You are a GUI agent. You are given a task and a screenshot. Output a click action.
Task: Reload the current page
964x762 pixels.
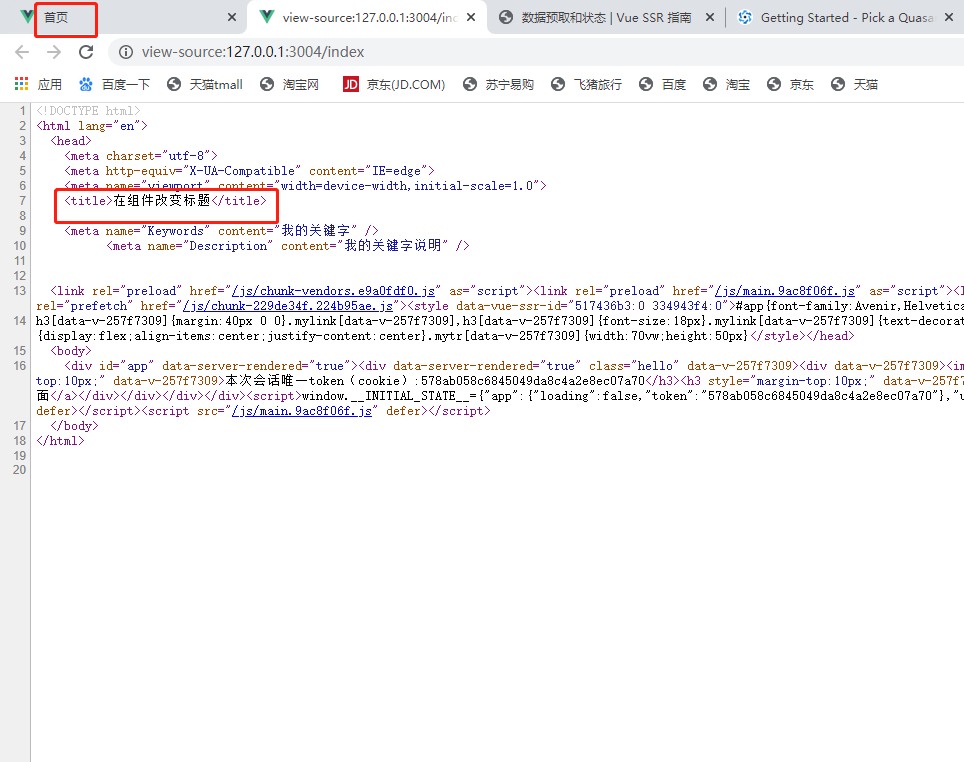click(x=86, y=52)
